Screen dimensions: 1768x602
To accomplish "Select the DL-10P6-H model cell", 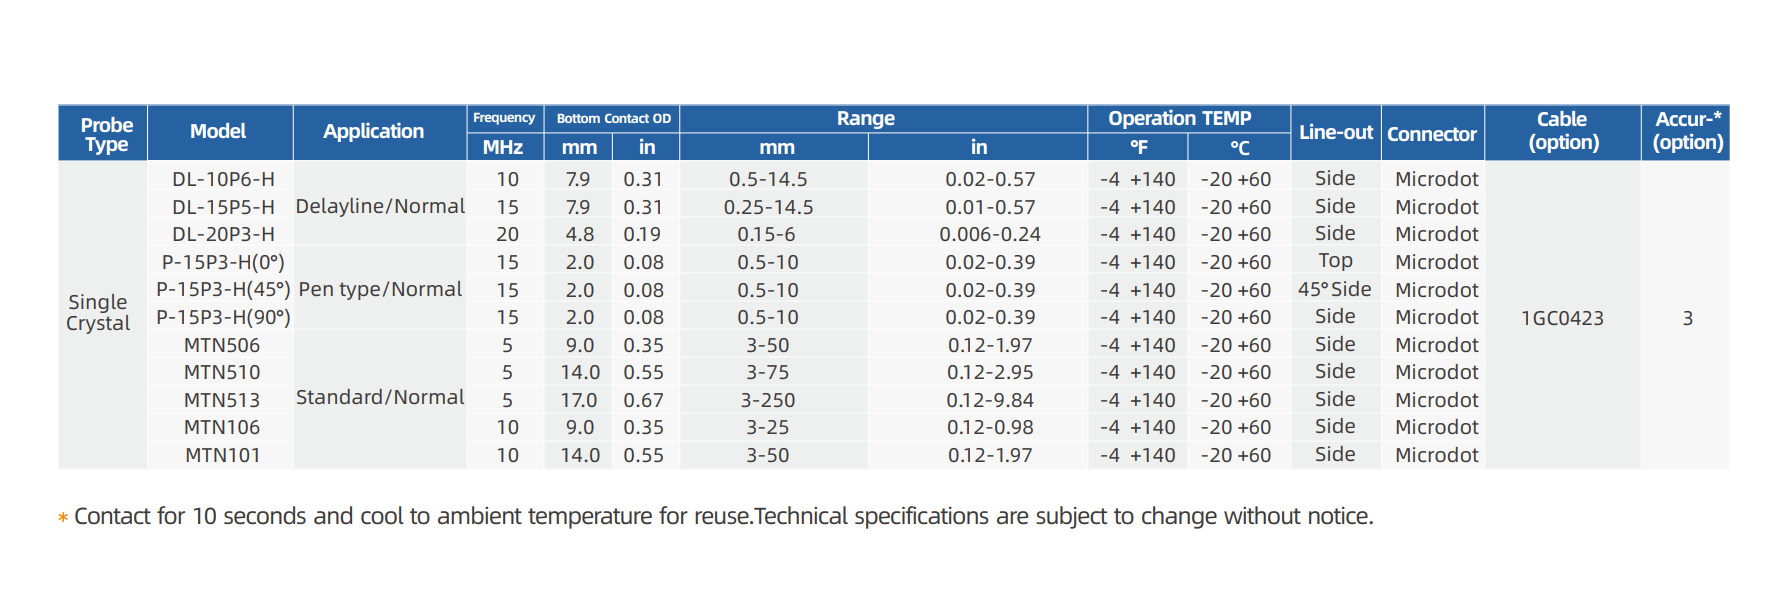I will click(223, 180).
